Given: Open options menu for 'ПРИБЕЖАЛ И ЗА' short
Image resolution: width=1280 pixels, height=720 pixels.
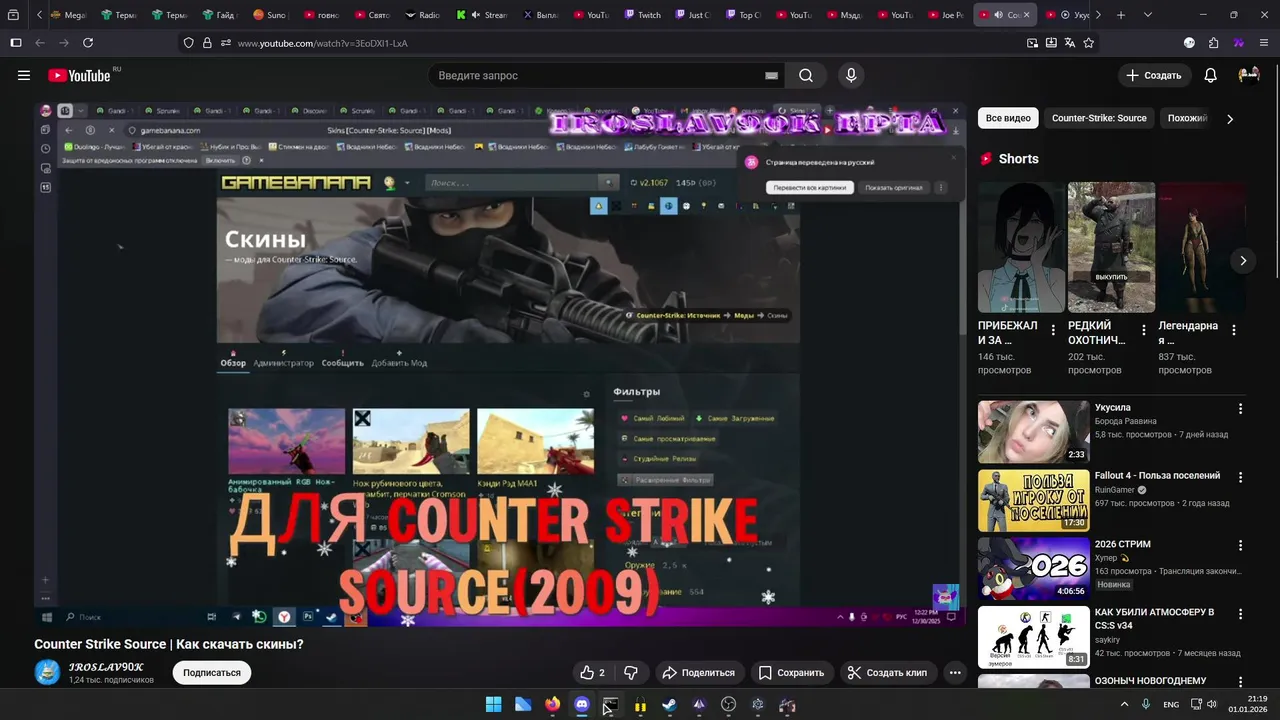Looking at the screenshot, I should coord(1053,330).
